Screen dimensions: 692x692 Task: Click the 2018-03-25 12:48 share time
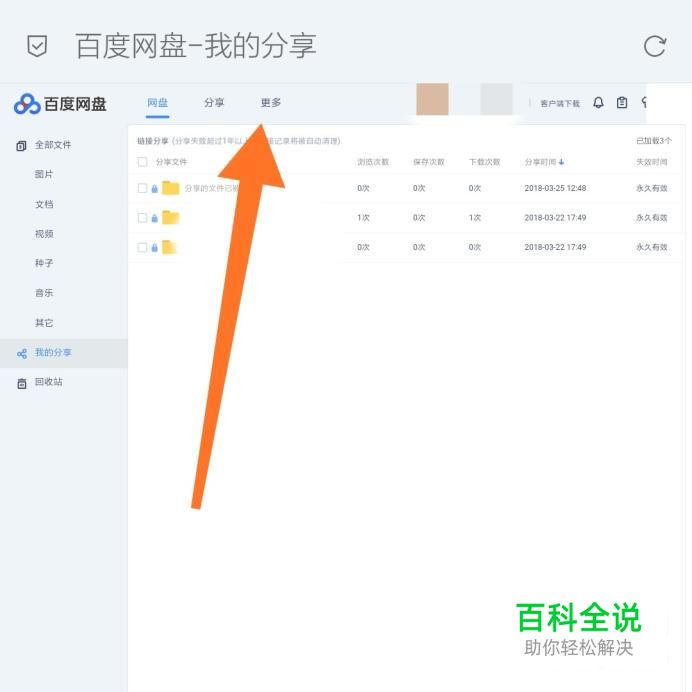click(555, 188)
